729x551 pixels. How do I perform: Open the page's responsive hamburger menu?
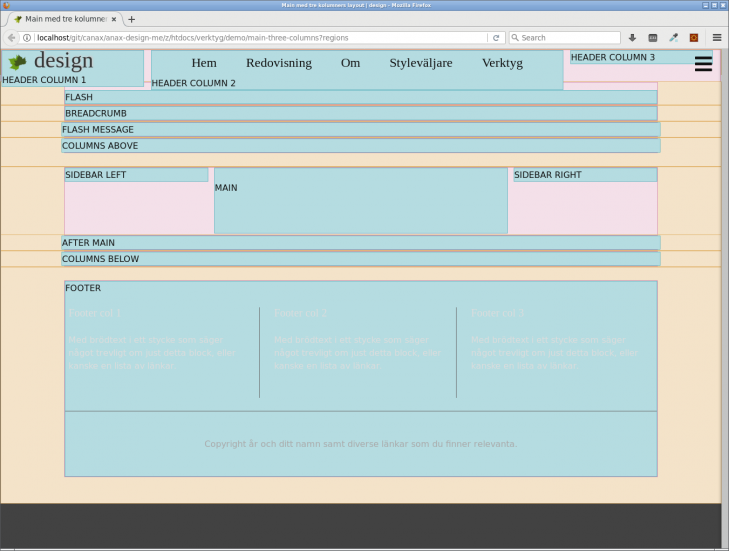(x=703, y=64)
